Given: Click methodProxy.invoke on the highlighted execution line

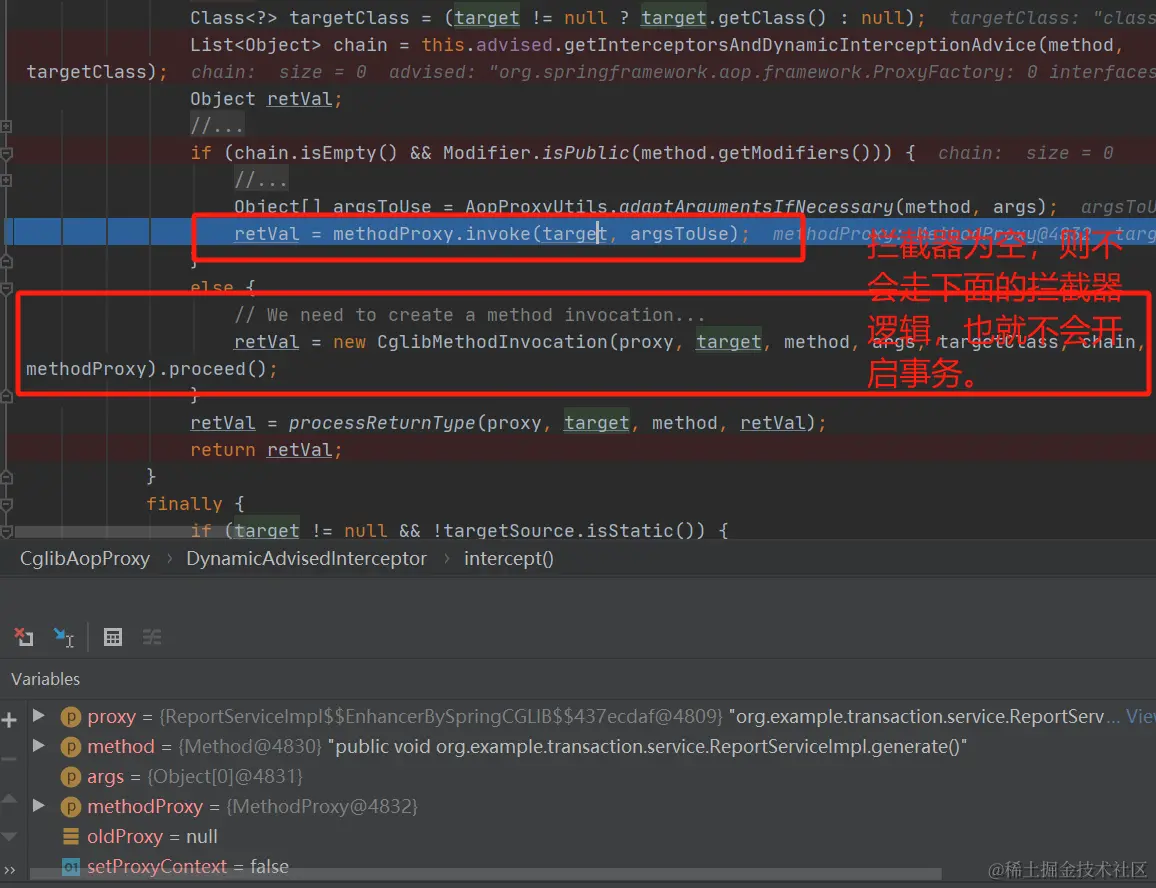Looking at the screenshot, I should [x=431, y=234].
